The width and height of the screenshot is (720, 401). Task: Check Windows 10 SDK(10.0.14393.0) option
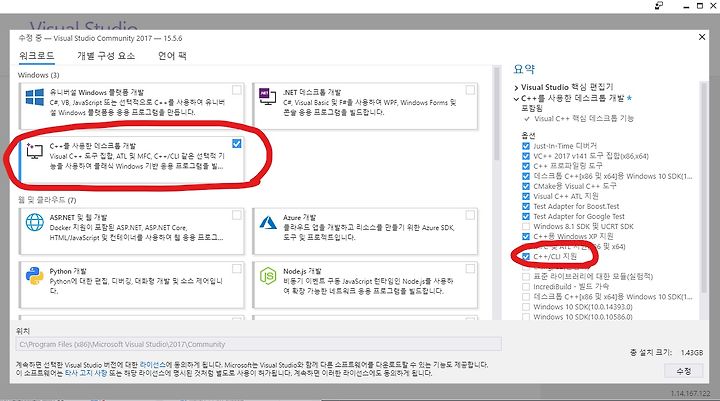(x=526, y=307)
